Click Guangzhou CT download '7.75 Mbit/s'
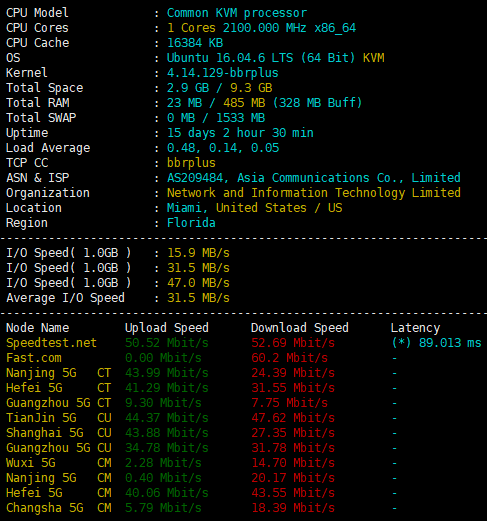The image size is (487, 521). click(290, 403)
